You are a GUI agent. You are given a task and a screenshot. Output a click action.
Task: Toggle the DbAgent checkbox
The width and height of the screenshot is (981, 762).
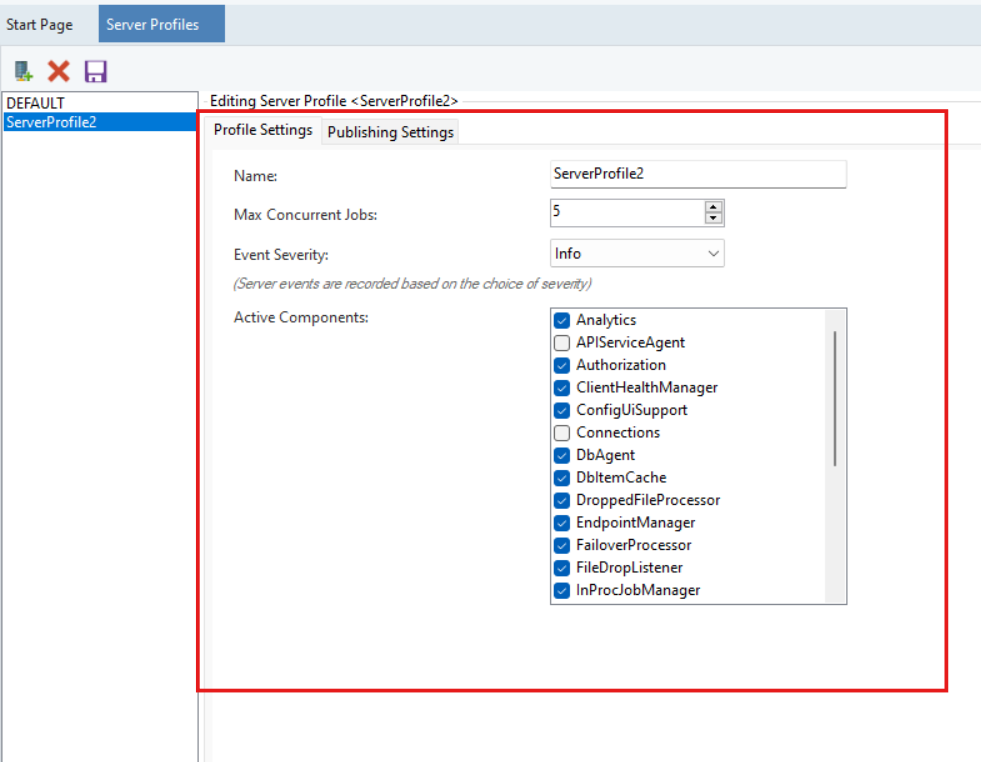[x=562, y=455]
